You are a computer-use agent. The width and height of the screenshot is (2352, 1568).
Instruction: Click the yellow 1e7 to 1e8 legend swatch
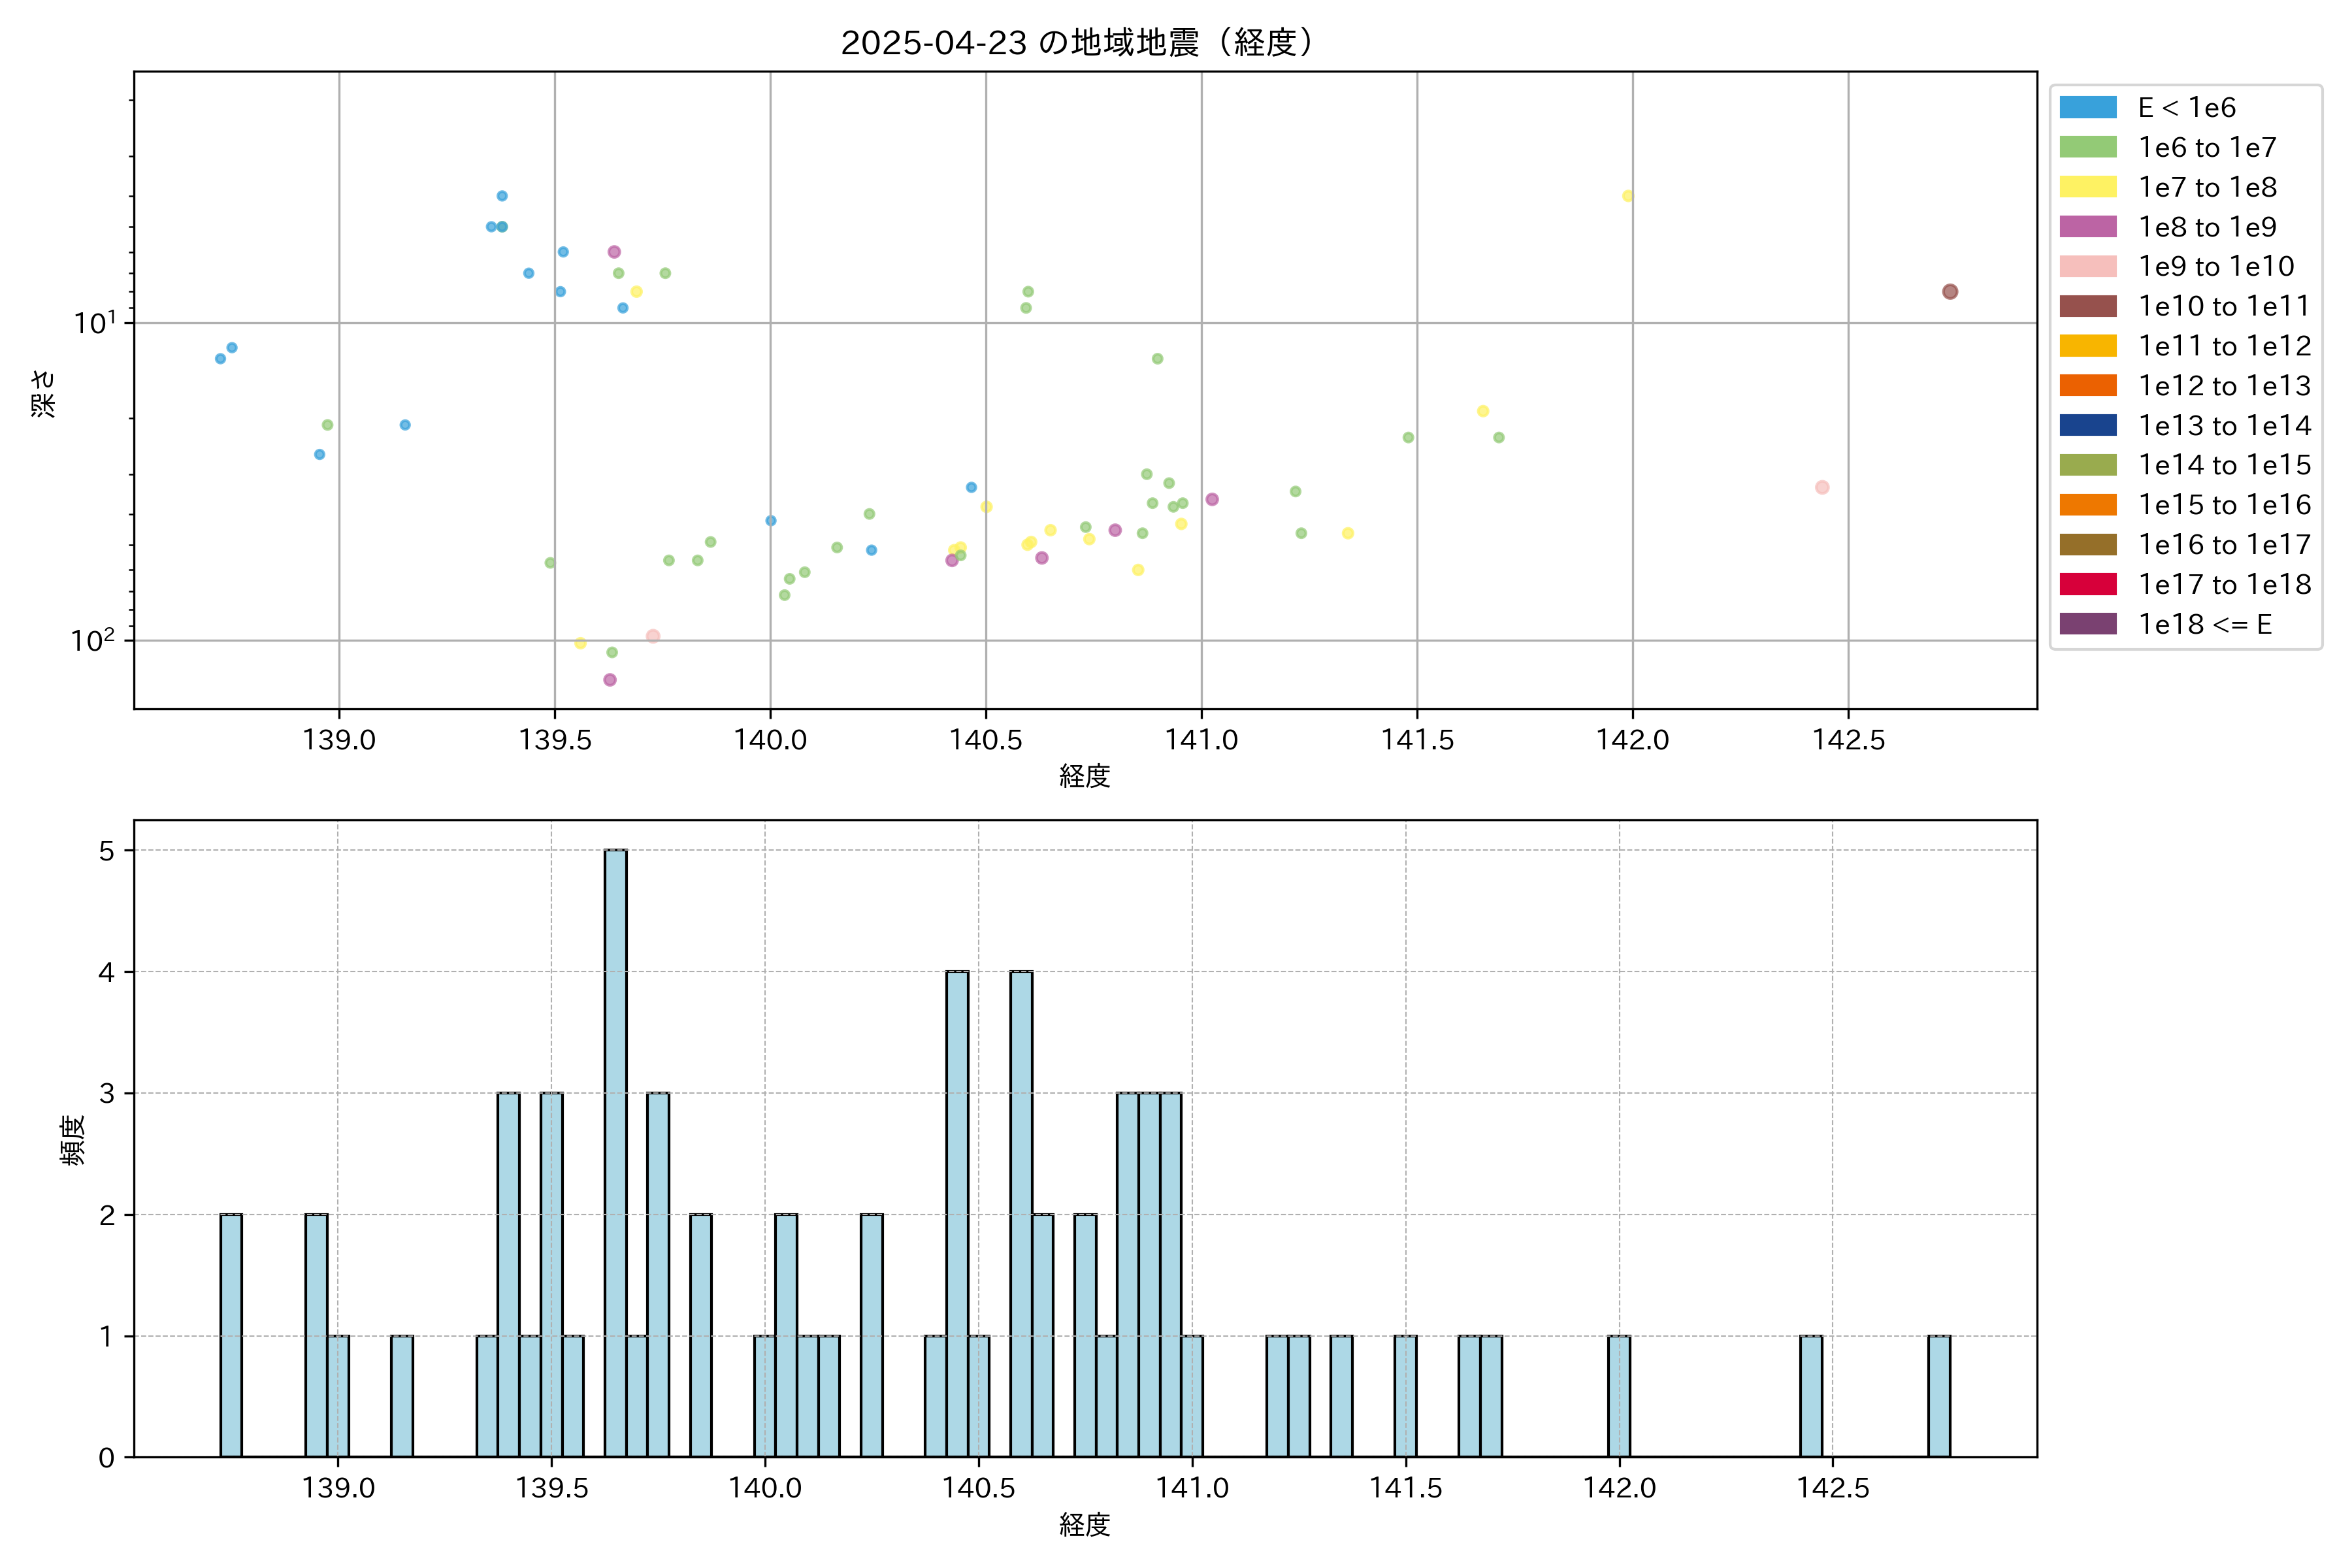click(x=2087, y=187)
